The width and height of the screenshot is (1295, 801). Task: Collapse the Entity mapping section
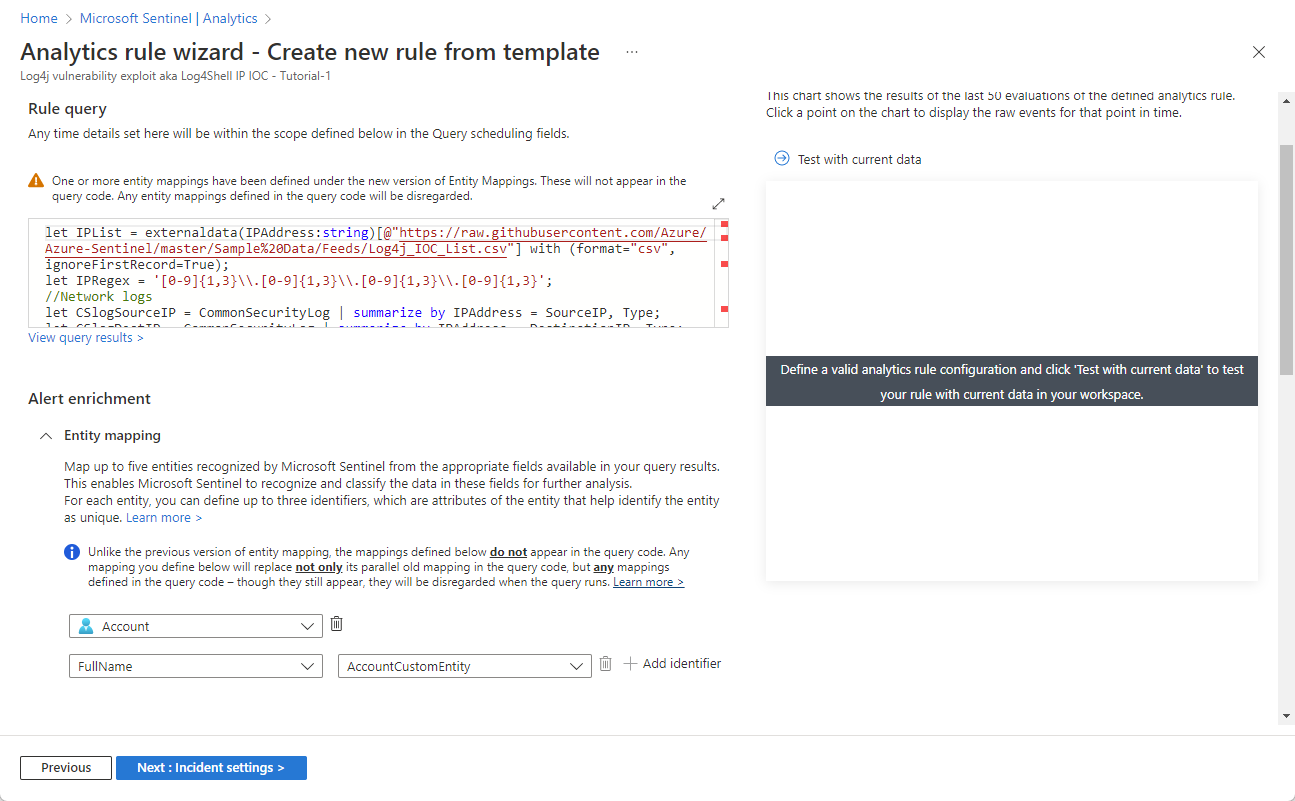pos(46,436)
